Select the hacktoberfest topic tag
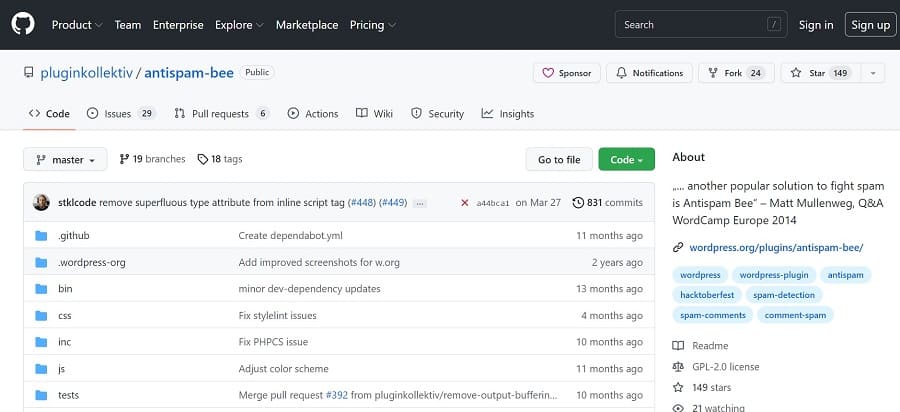The image size is (900, 412). coord(707,295)
